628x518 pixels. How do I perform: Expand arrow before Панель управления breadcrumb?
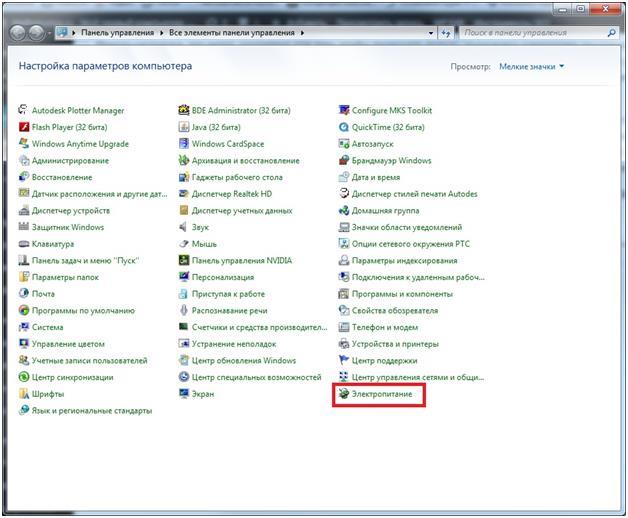point(74,33)
